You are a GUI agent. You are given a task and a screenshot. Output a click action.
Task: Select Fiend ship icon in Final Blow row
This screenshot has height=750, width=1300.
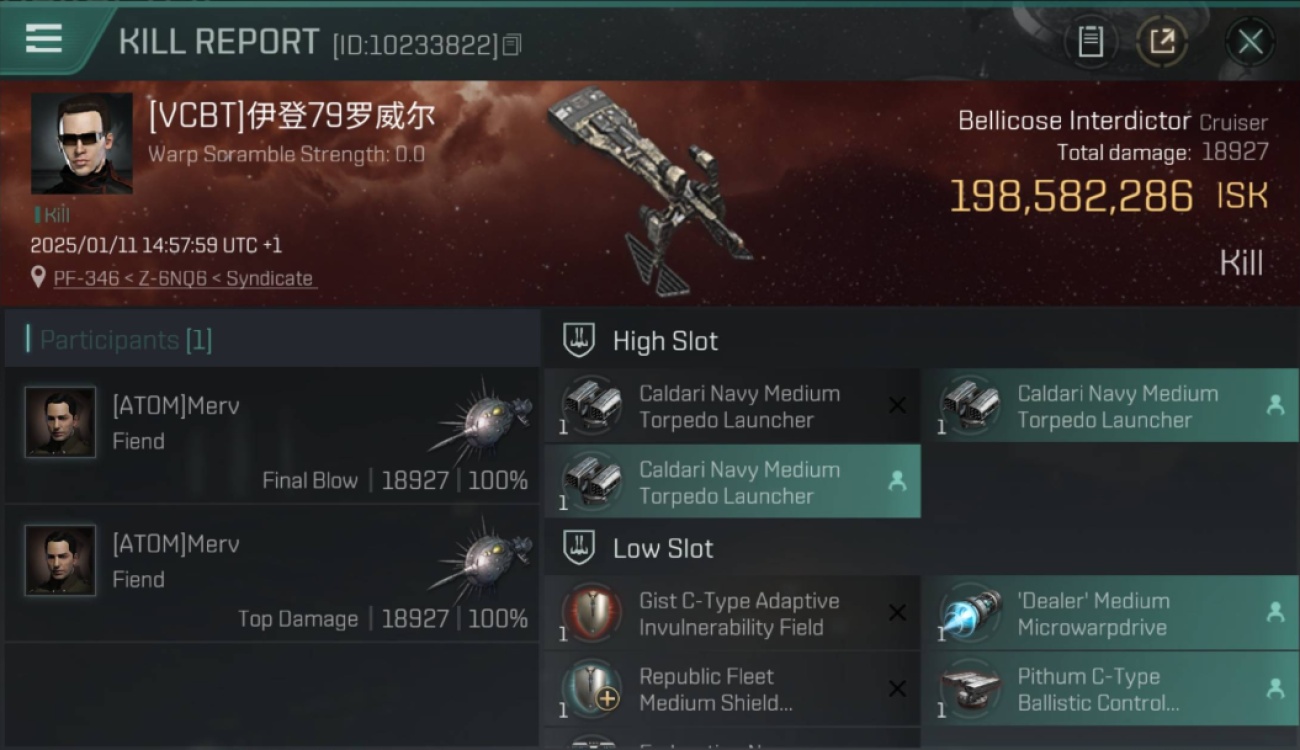(482, 418)
